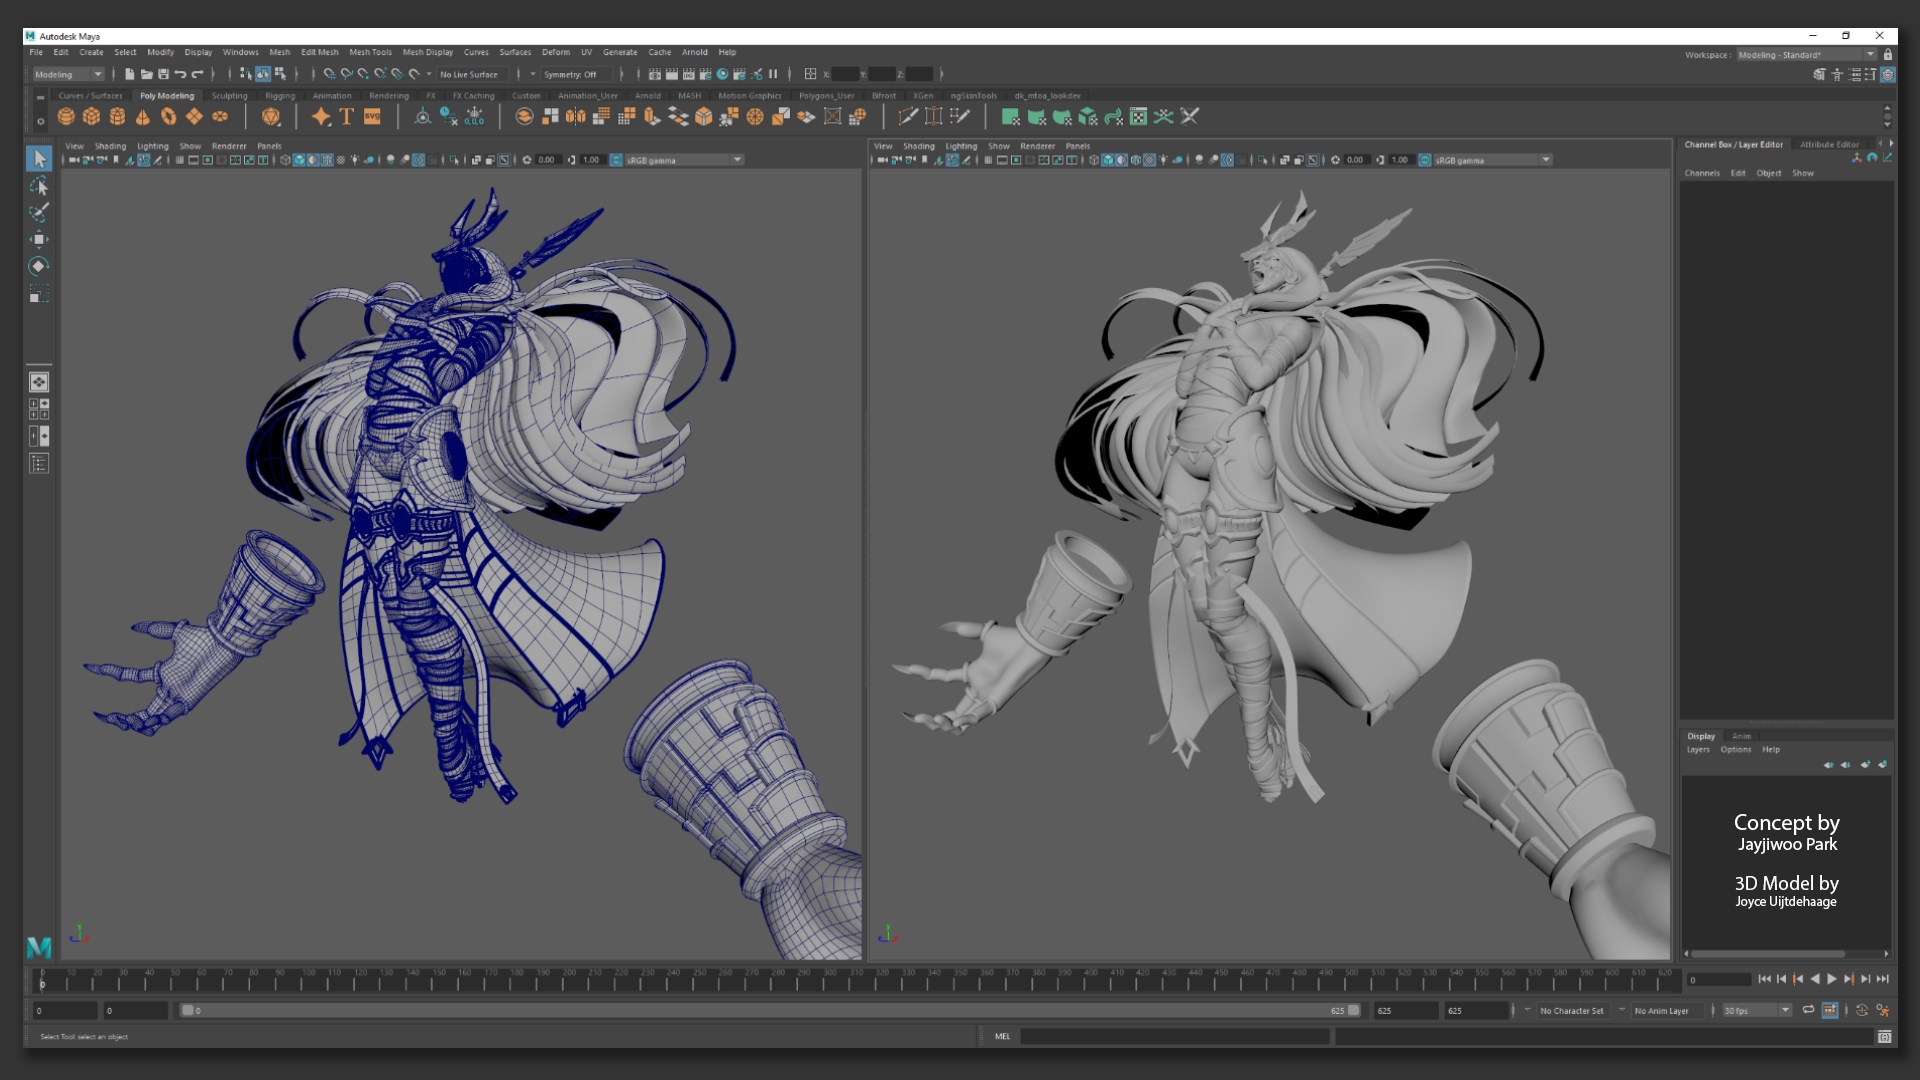This screenshot has width=1920, height=1080.
Task: Click the Undo arrow icon in the status line
Action: click(x=180, y=74)
